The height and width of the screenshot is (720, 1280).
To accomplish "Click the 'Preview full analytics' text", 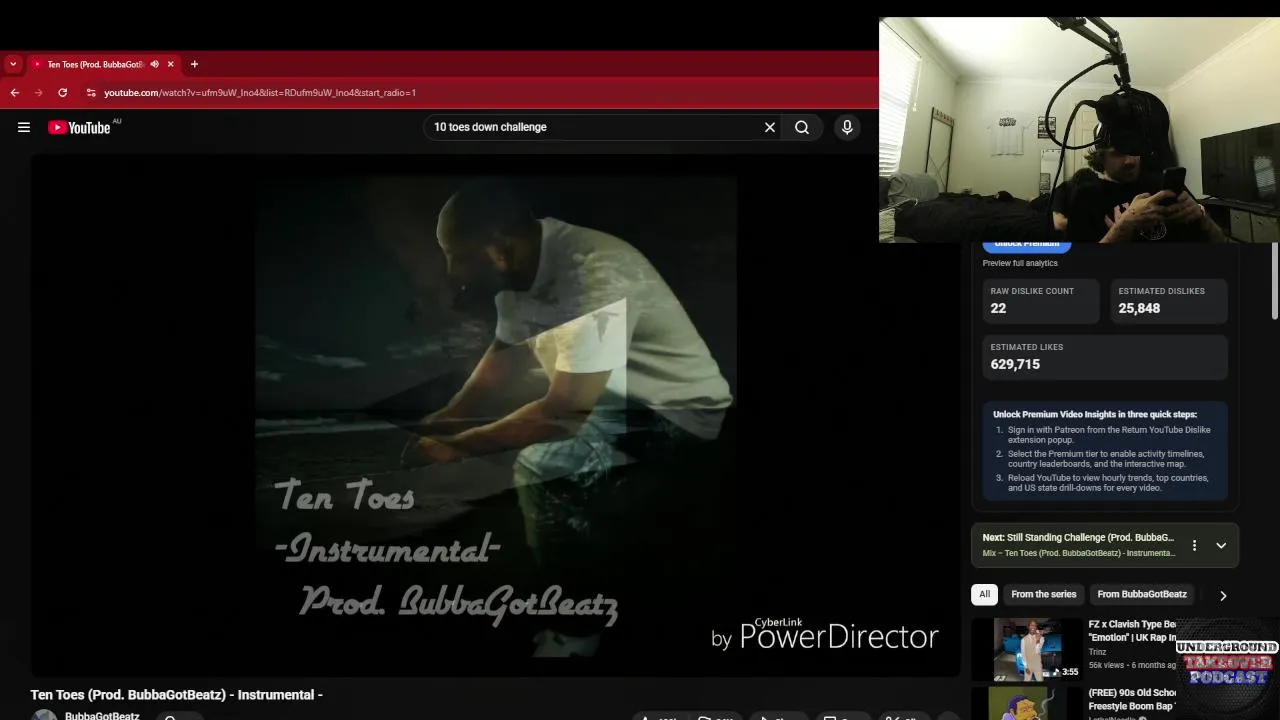I will [x=1020, y=263].
